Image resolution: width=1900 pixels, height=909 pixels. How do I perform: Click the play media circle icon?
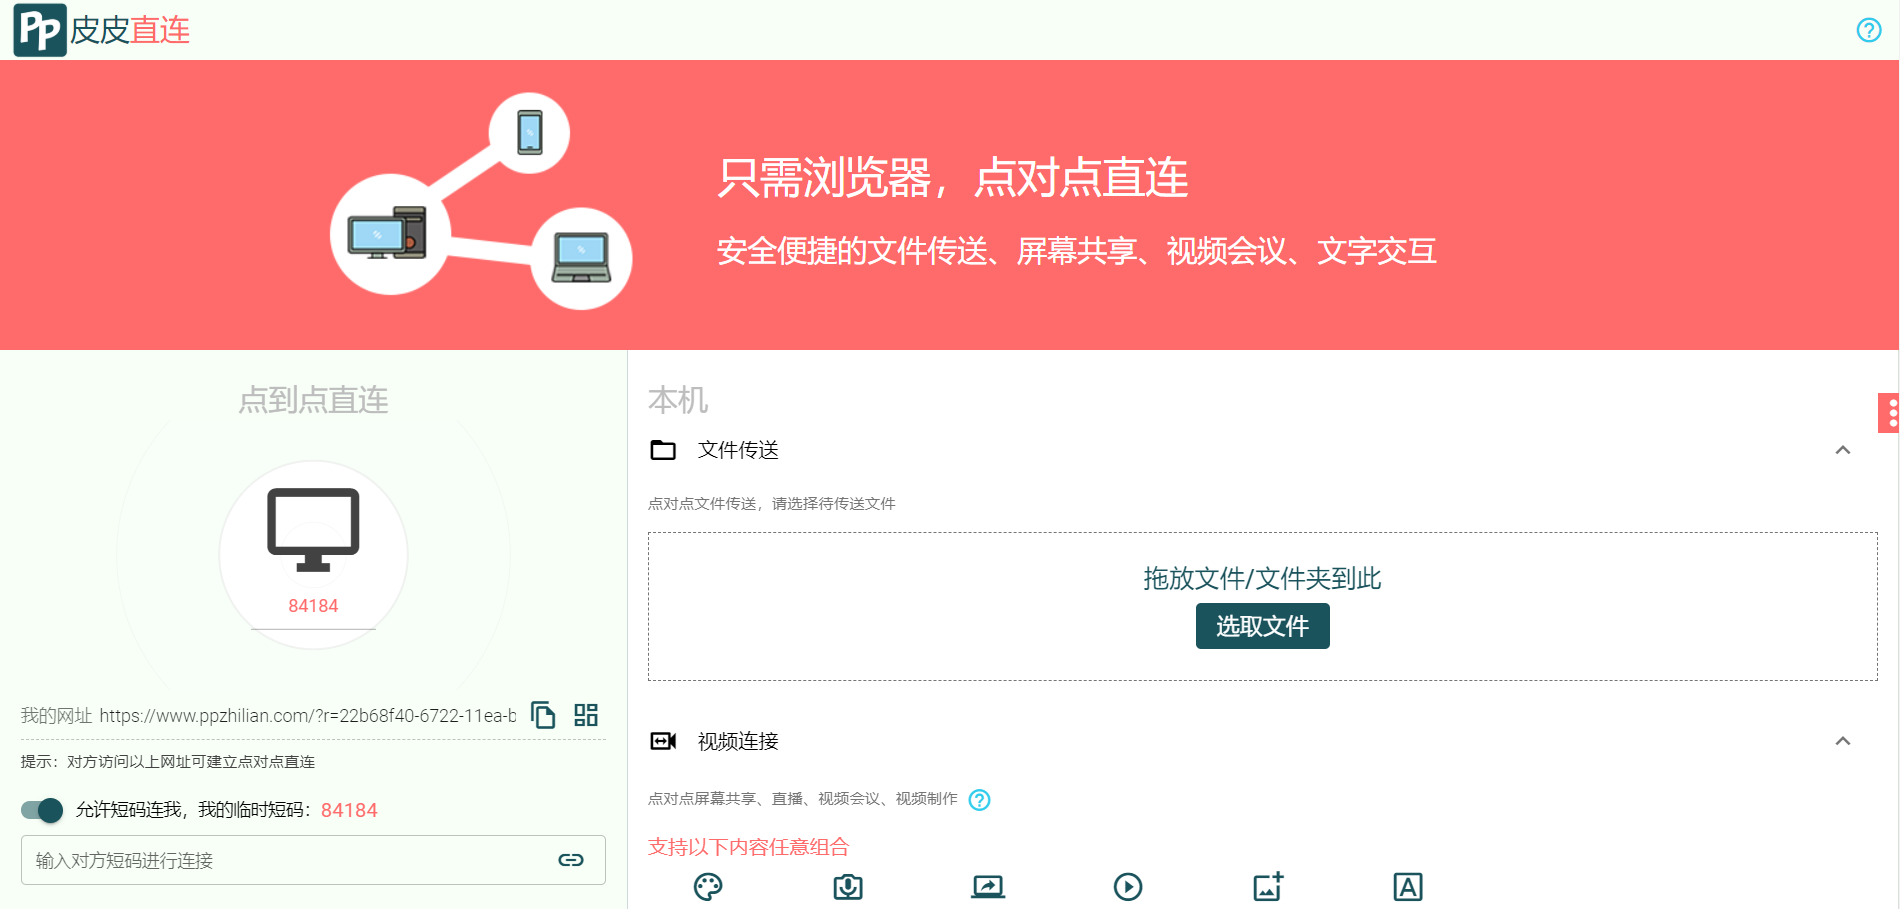tap(1128, 886)
